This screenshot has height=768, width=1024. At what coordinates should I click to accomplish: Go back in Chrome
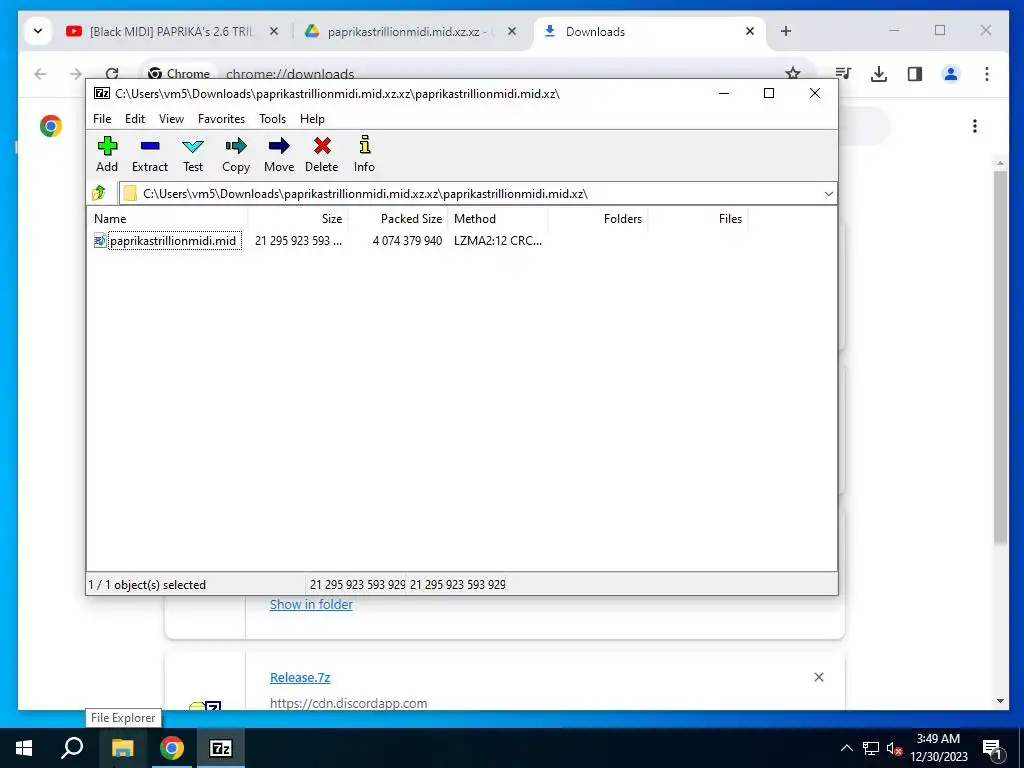(x=40, y=74)
